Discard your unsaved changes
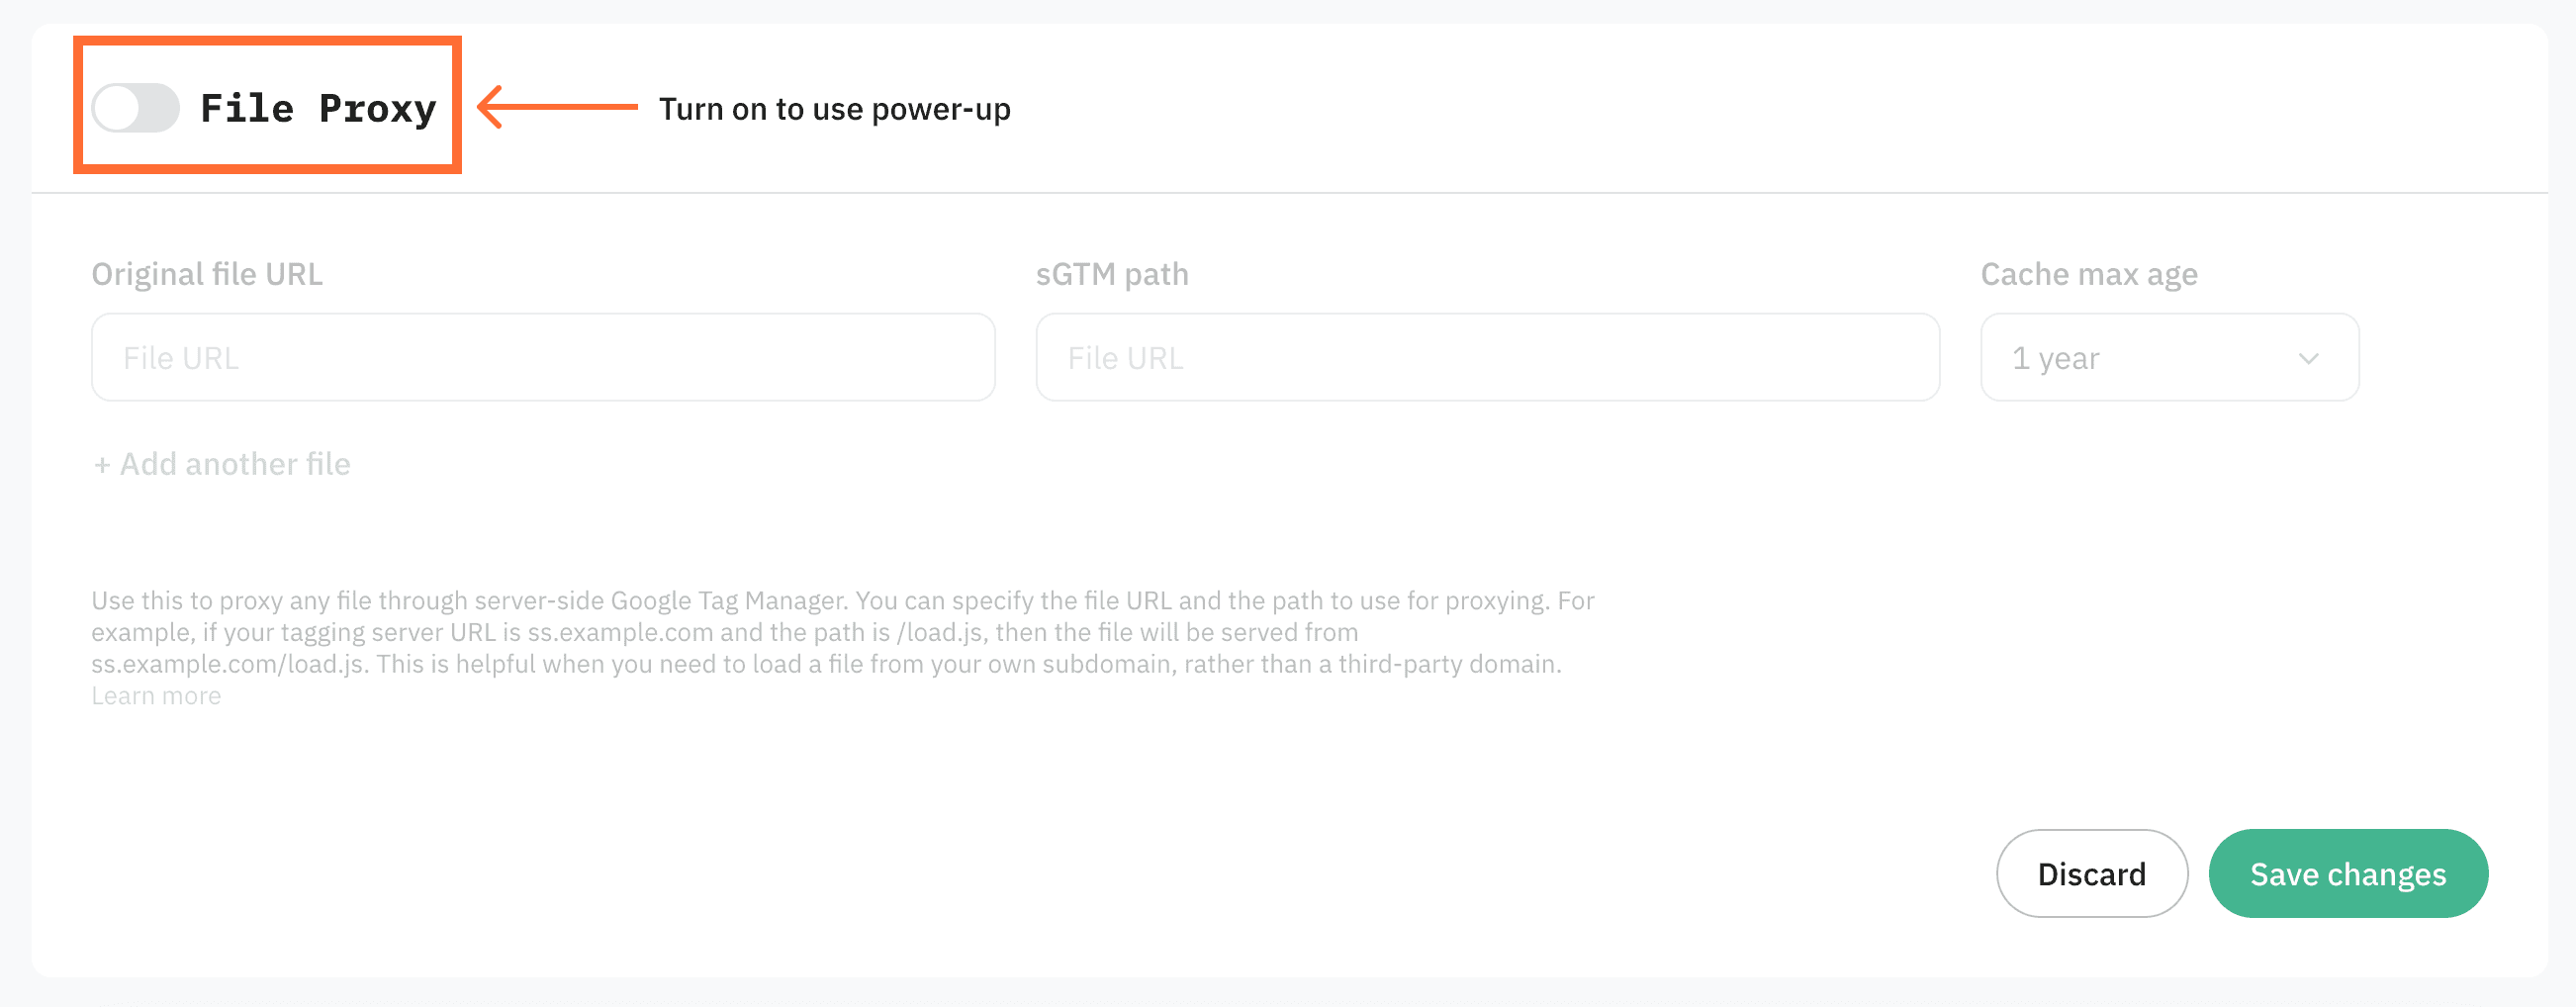Viewport: 2576px width, 1007px height. coord(2091,873)
